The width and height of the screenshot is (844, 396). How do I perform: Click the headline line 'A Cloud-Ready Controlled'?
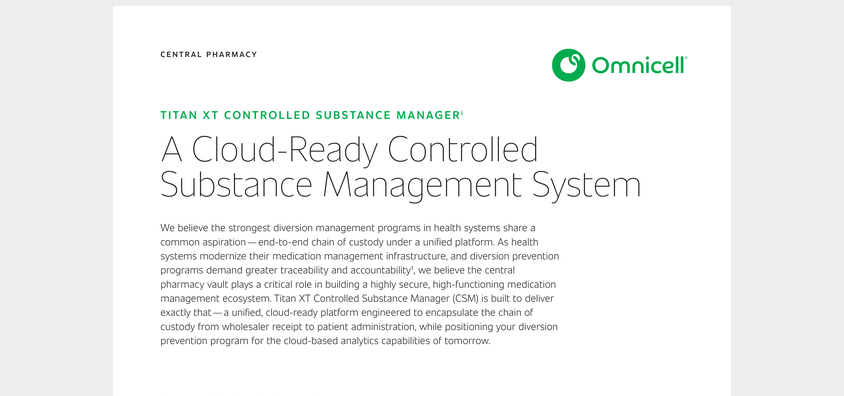[349, 149]
